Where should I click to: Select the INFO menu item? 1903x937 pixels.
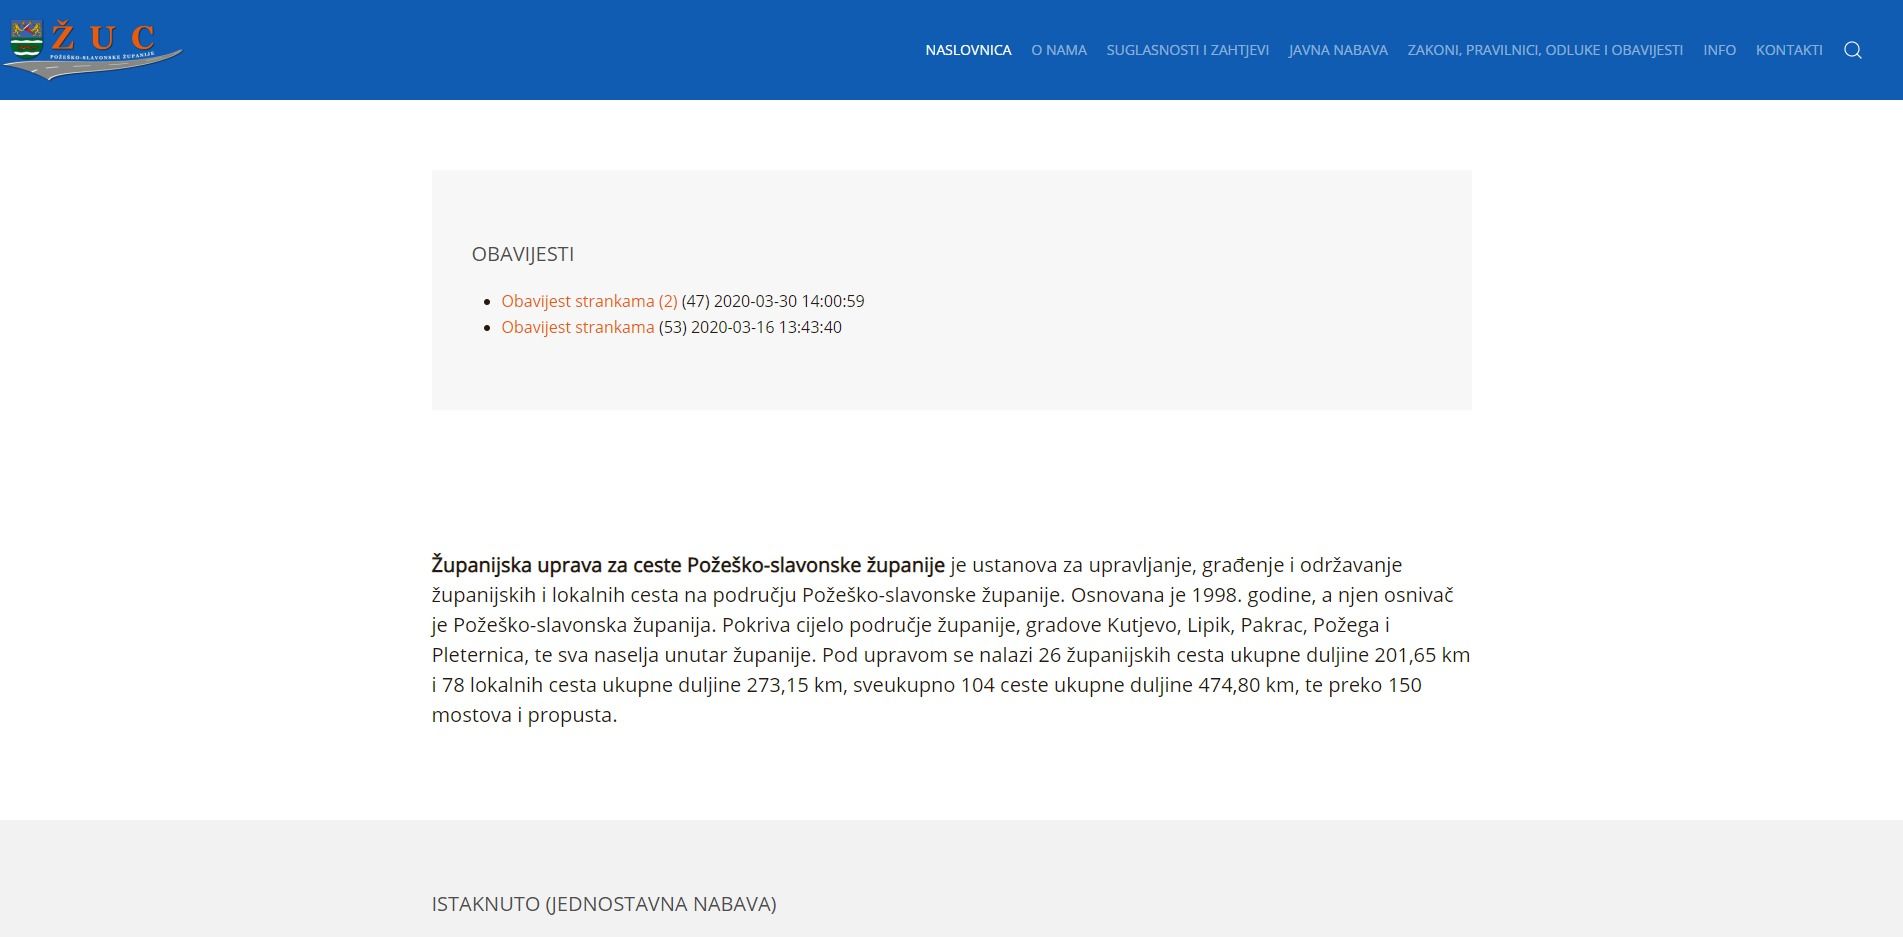pyautogui.click(x=1719, y=50)
